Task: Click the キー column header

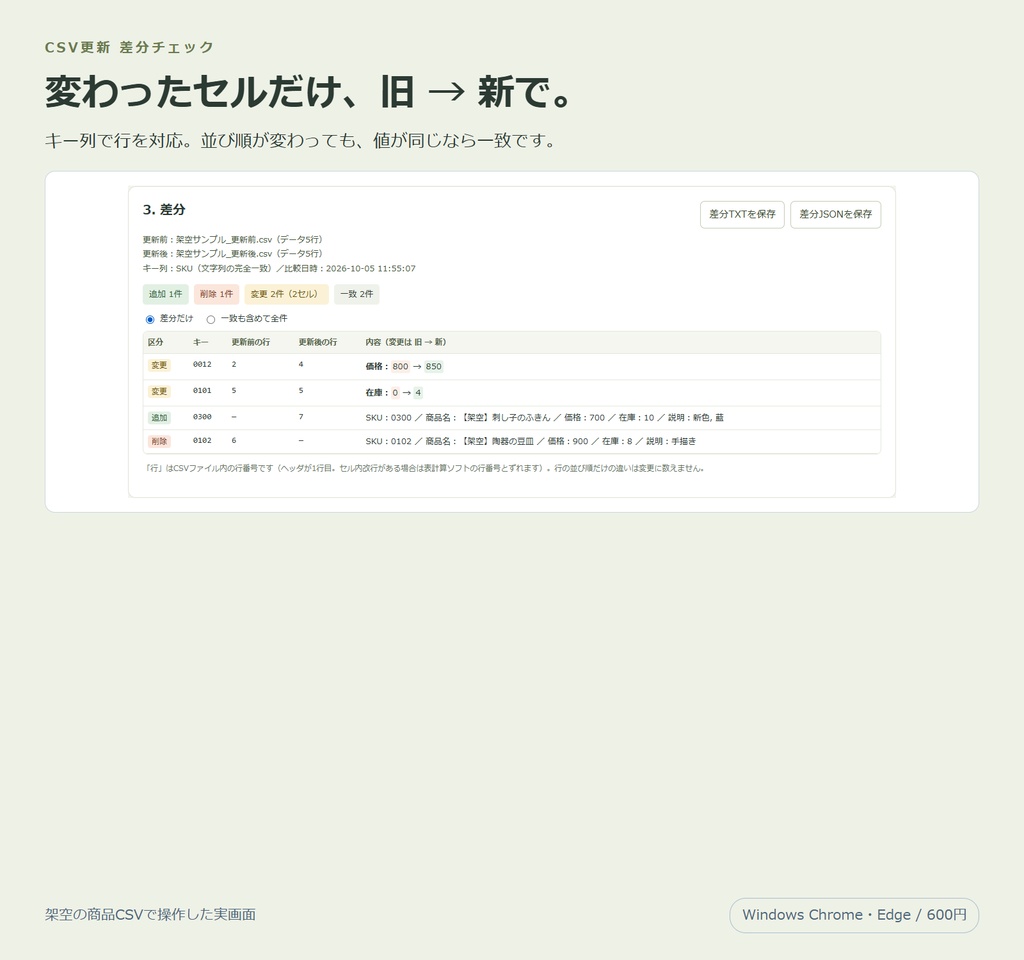Action: [x=200, y=342]
